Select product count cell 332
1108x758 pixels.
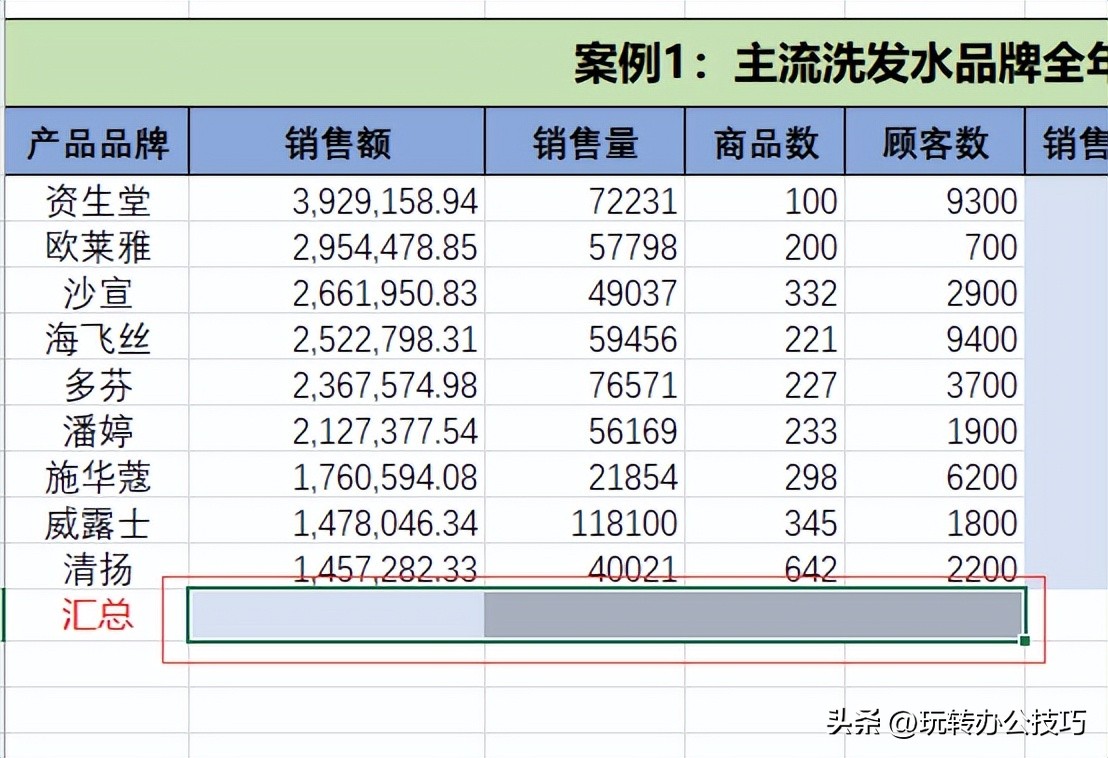pyautogui.click(x=765, y=291)
